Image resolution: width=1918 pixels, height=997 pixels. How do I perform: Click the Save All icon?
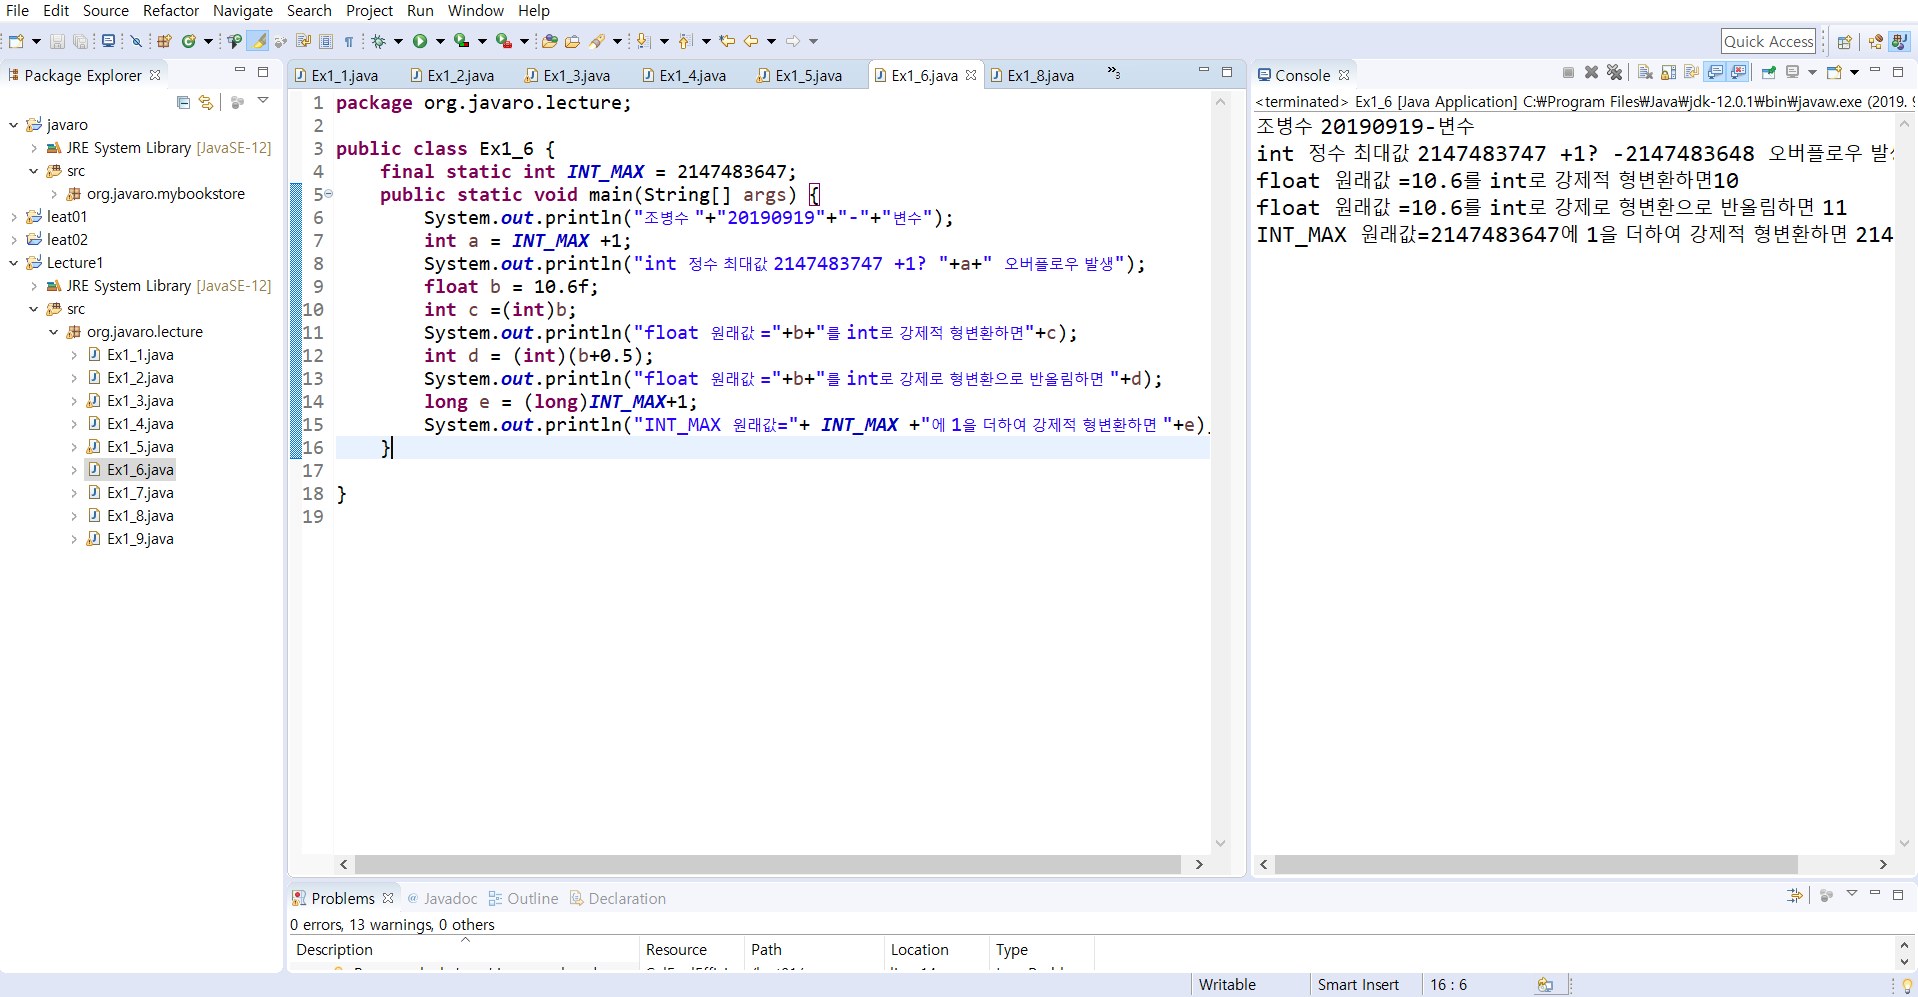click(x=80, y=41)
